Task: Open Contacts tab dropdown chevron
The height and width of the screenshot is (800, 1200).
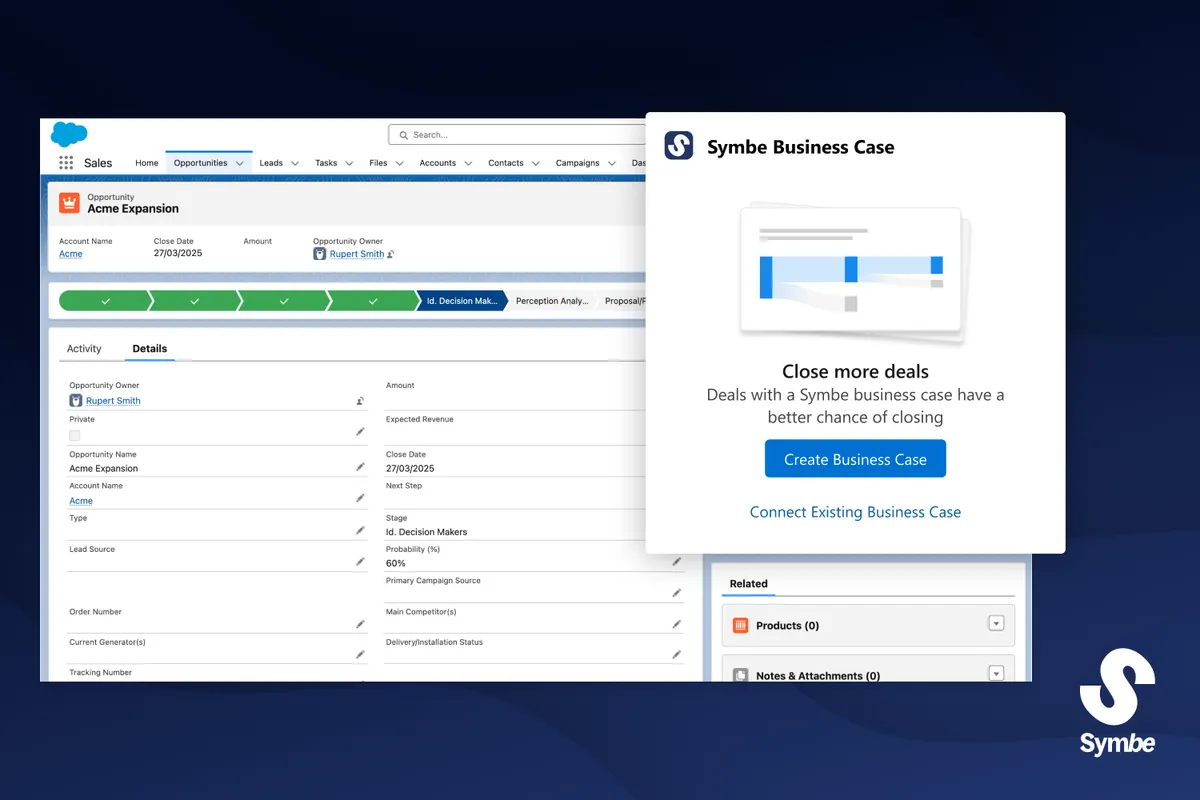Action: click(x=536, y=163)
